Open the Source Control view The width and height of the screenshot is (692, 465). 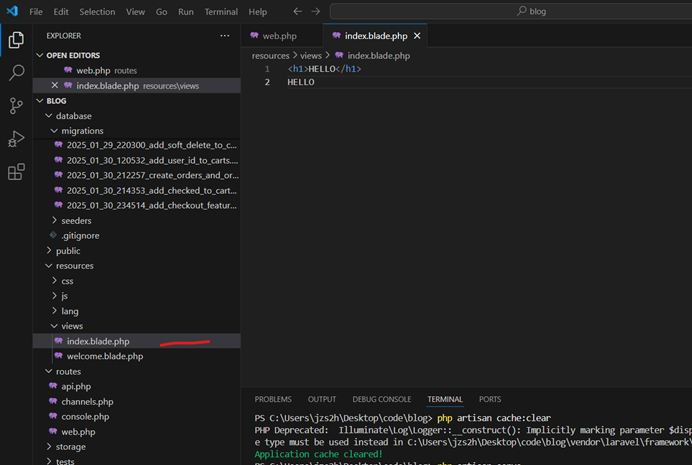16,106
